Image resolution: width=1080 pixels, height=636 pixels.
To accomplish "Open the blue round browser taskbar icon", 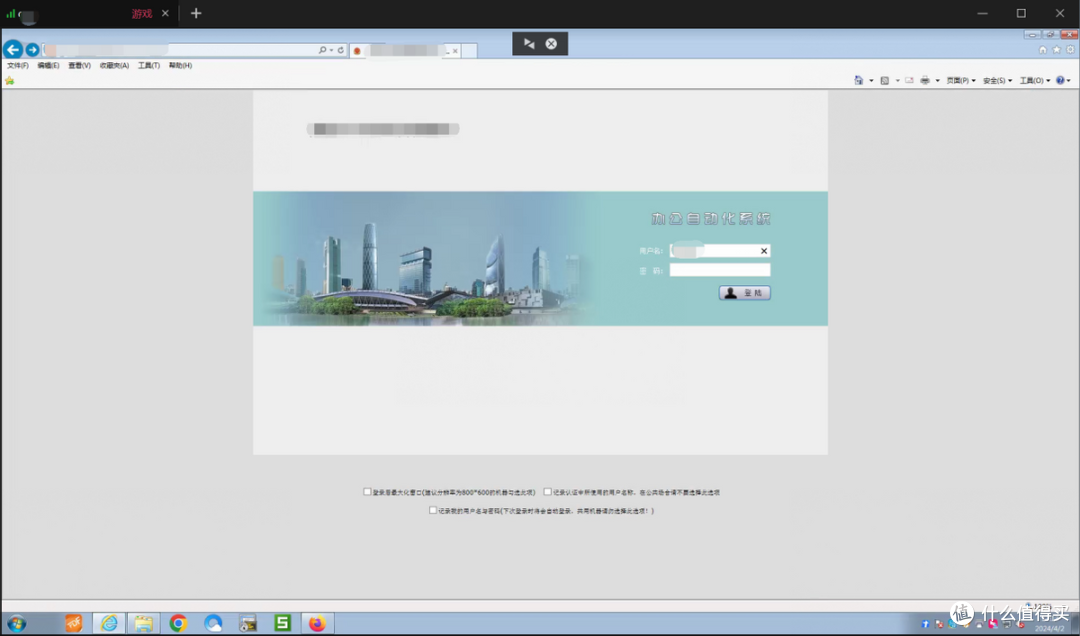I will point(213,624).
